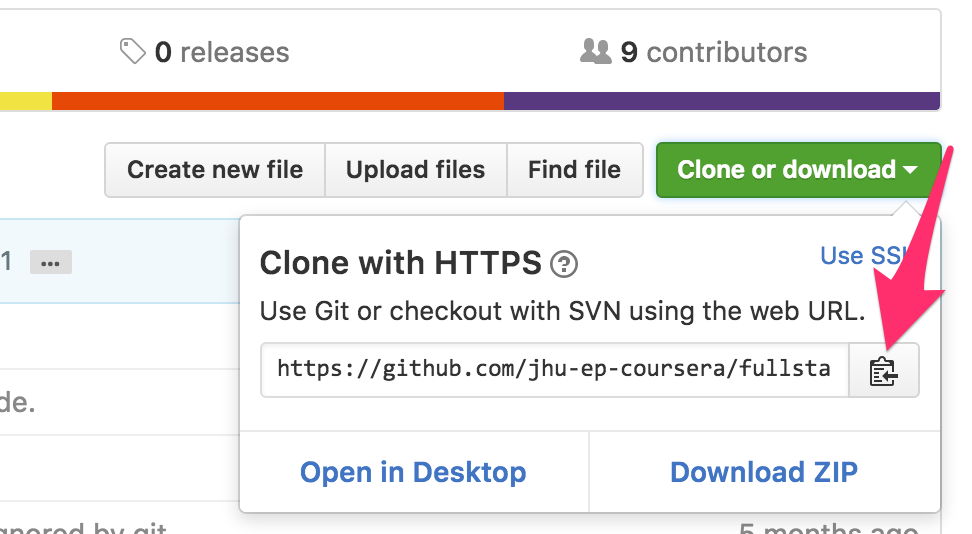Image resolution: width=972 pixels, height=534 pixels.
Task: Select Download ZIP
Action: click(x=764, y=472)
